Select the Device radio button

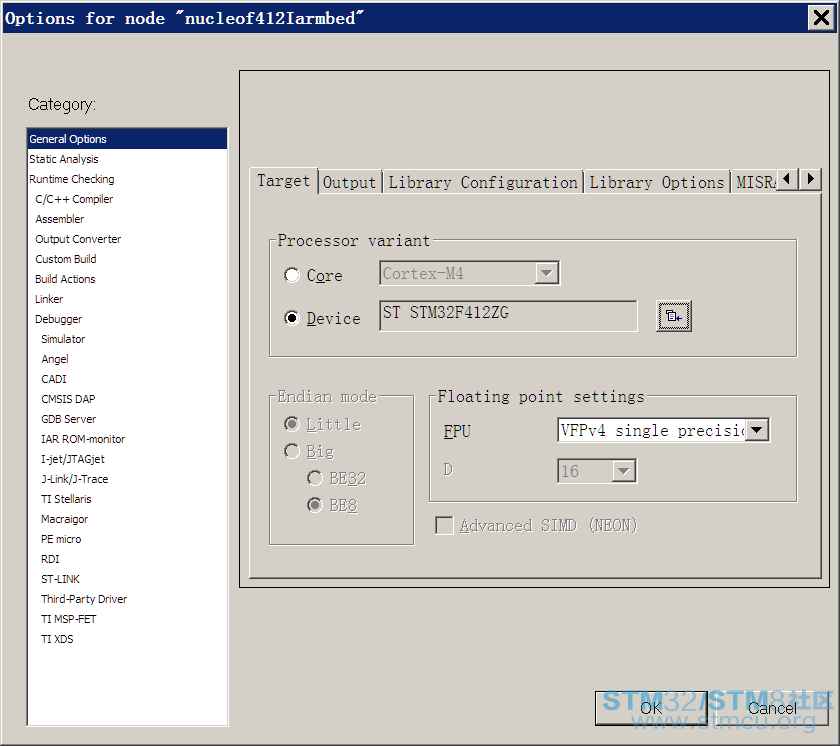point(292,318)
